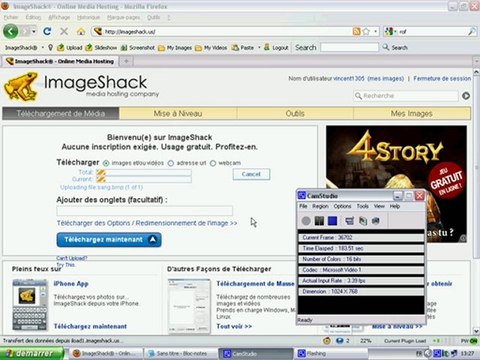Open CamStudio File menu
Image resolution: width=480 pixels, height=360 pixels.
click(x=303, y=206)
